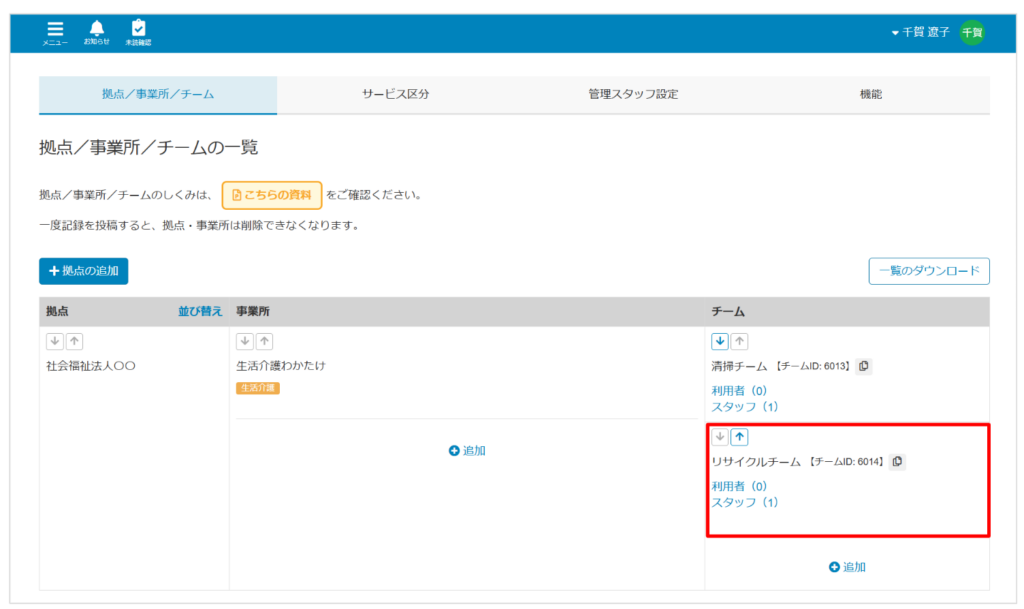Click the 生活介護 orange tag

pos(258,388)
